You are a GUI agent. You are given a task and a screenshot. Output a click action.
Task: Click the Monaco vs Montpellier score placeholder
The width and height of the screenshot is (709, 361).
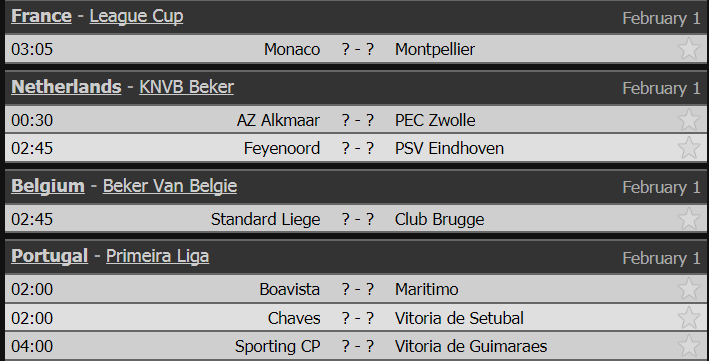point(358,49)
